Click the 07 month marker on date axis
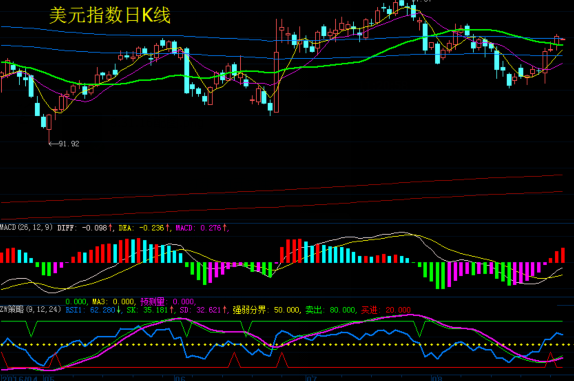 pyautogui.click(x=311, y=378)
